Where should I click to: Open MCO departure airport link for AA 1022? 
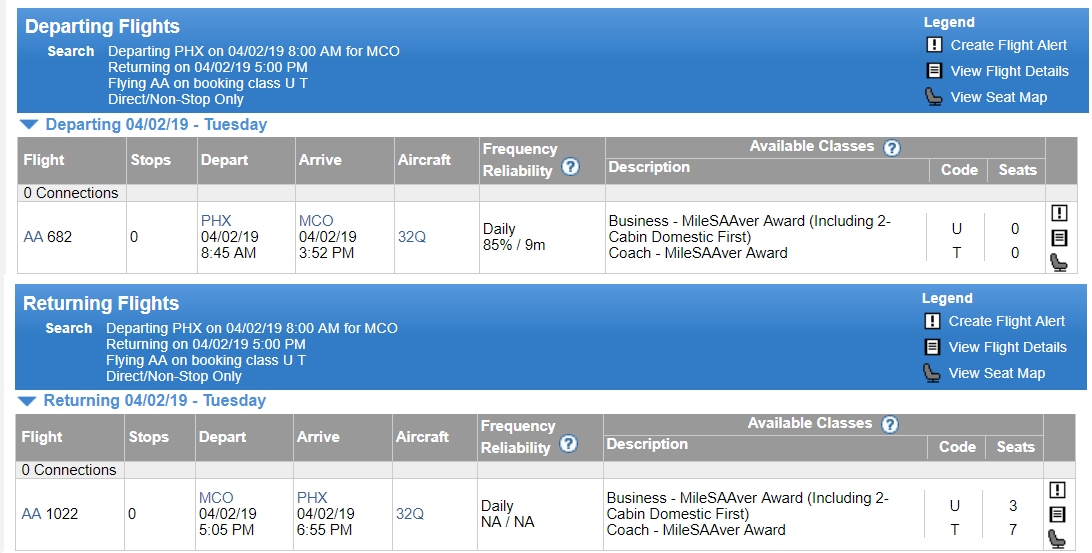click(216, 498)
